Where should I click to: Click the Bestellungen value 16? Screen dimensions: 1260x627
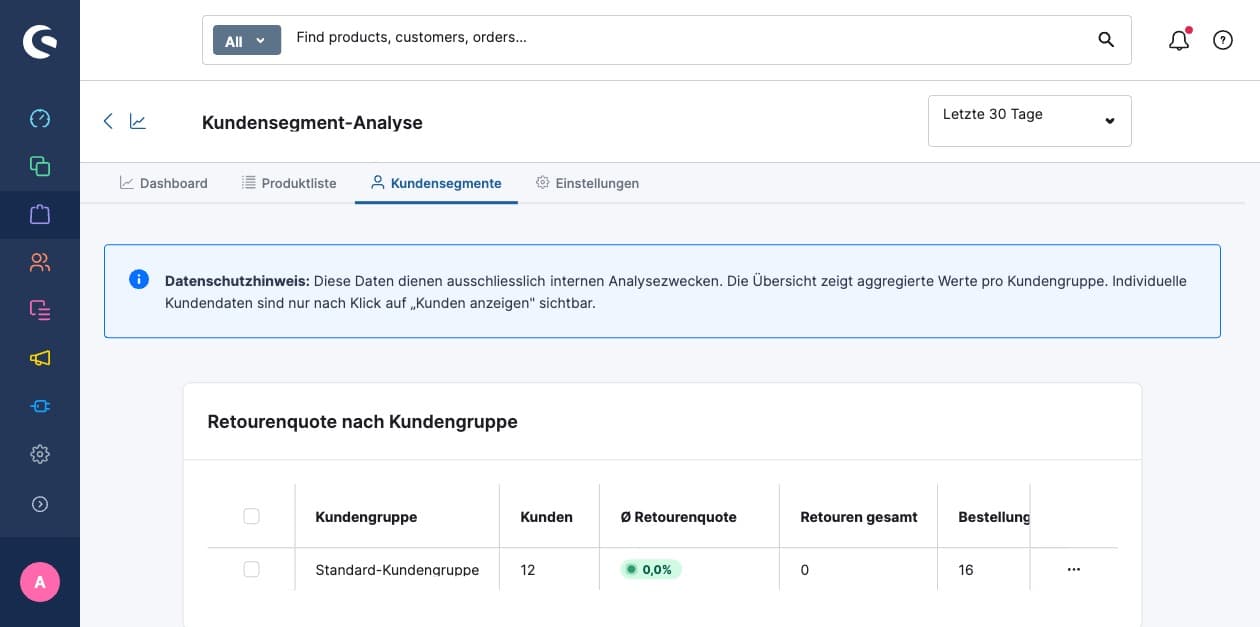point(966,570)
